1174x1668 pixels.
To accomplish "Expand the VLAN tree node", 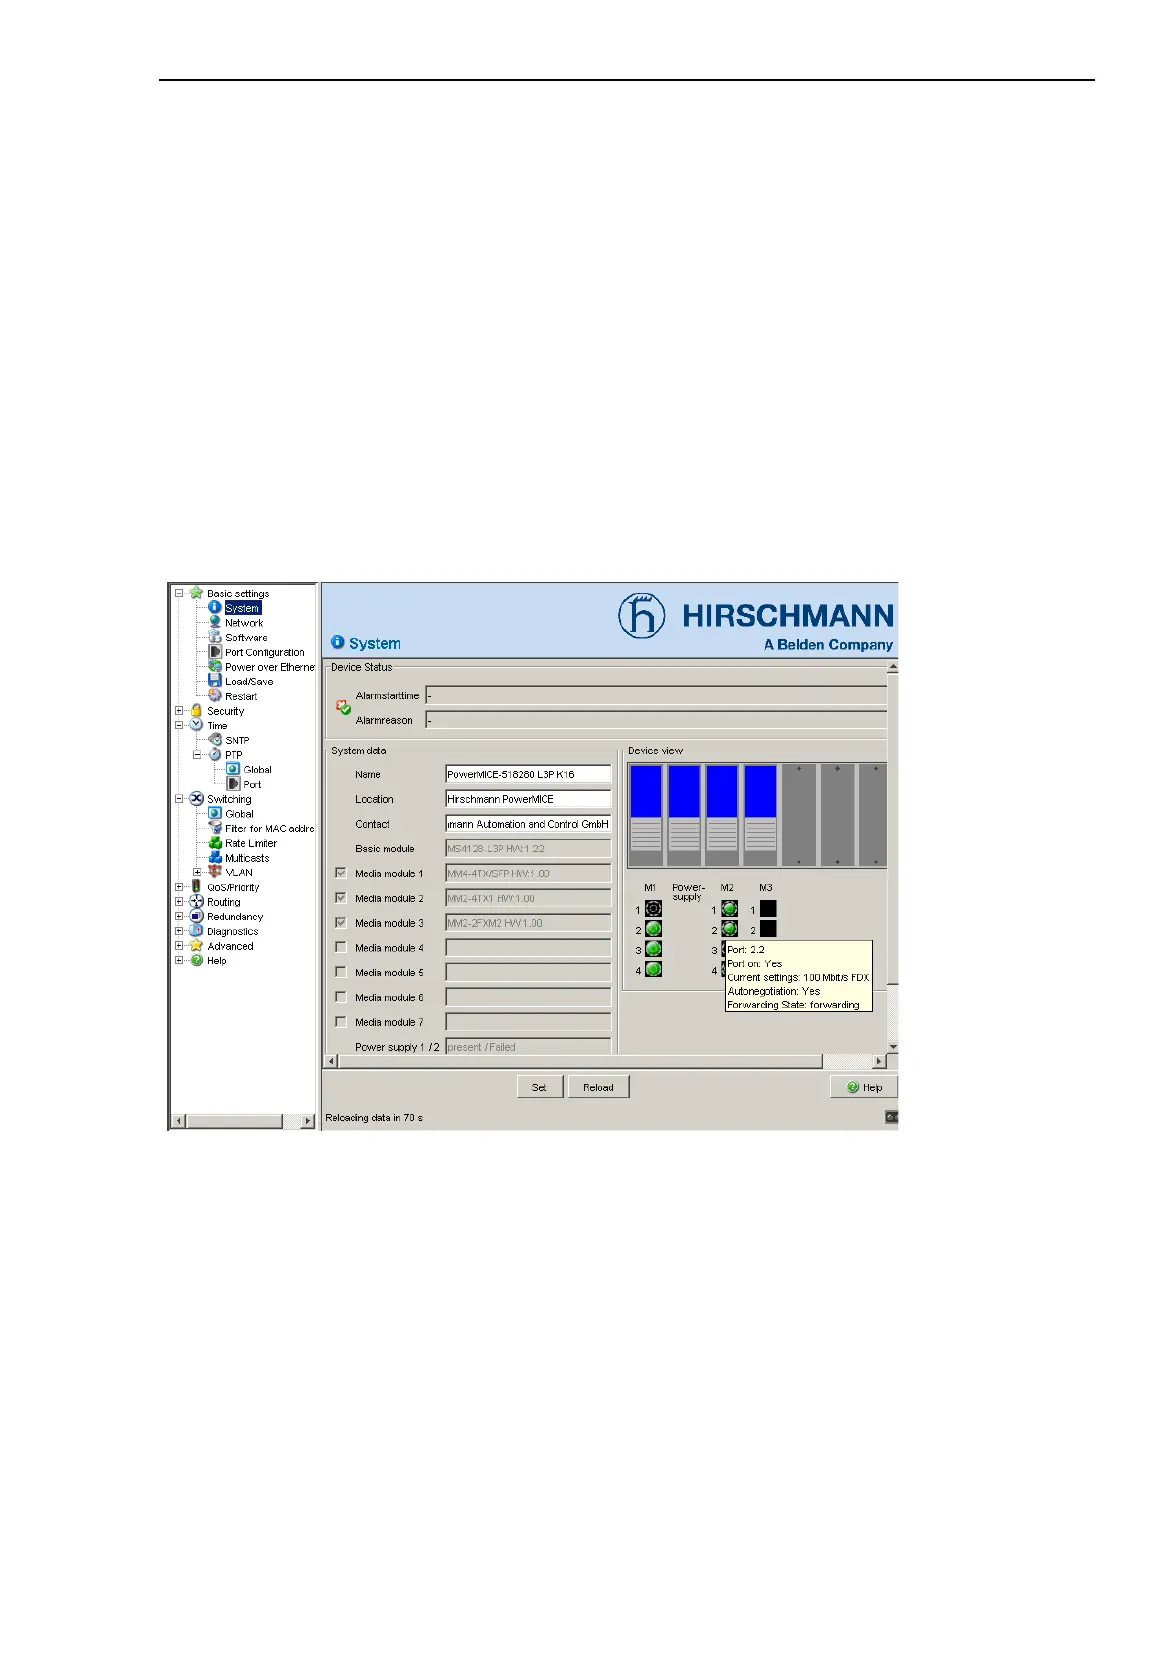I will [197, 872].
